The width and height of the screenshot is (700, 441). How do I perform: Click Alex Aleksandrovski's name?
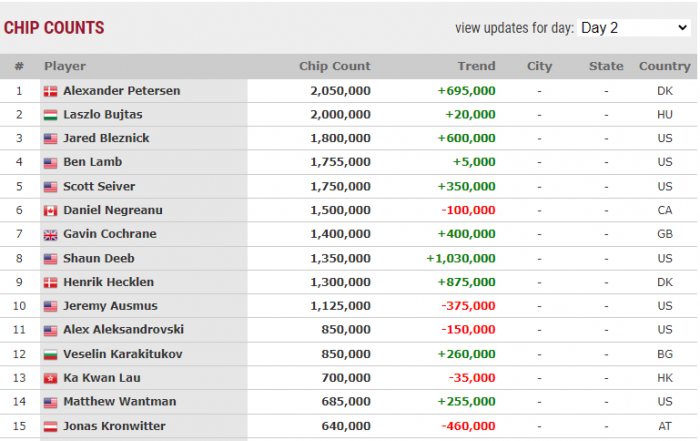pyautogui.click(x=124, y=329)
